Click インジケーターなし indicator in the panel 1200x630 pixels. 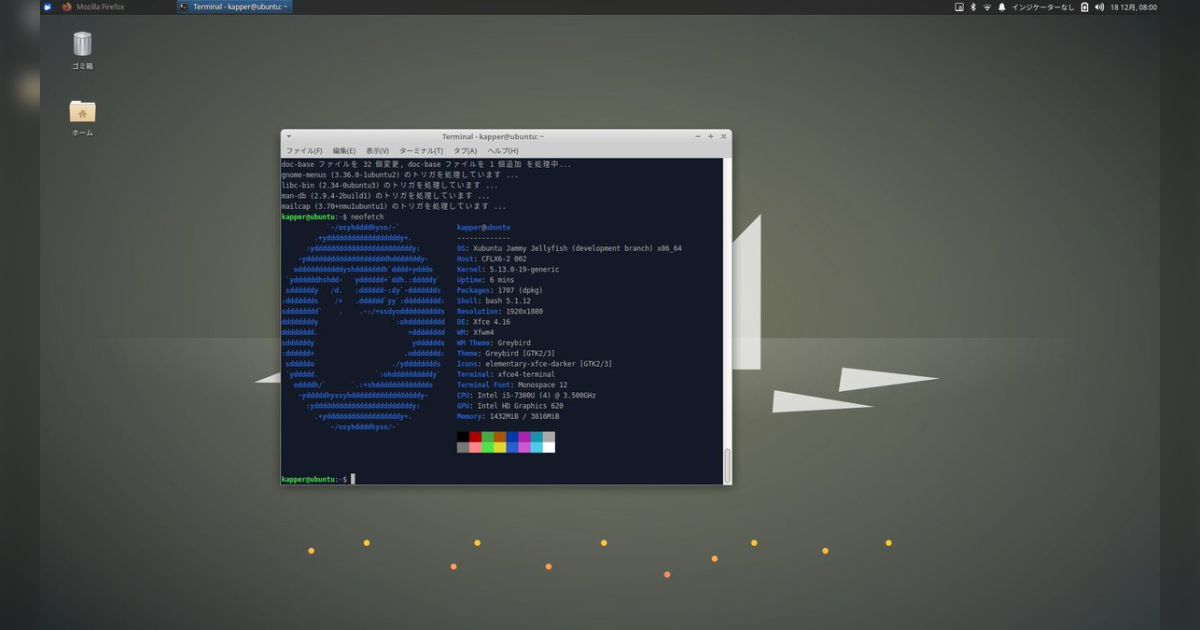tap(1044, 7)
